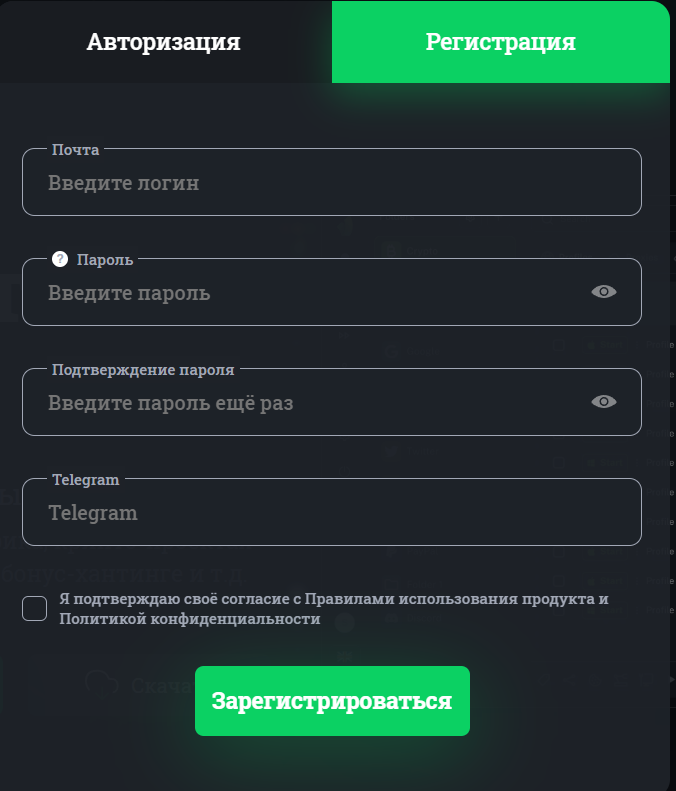Select the Регистрация tab
The height and width of the screenshot is (791, 676).
(x=500, y=42)
